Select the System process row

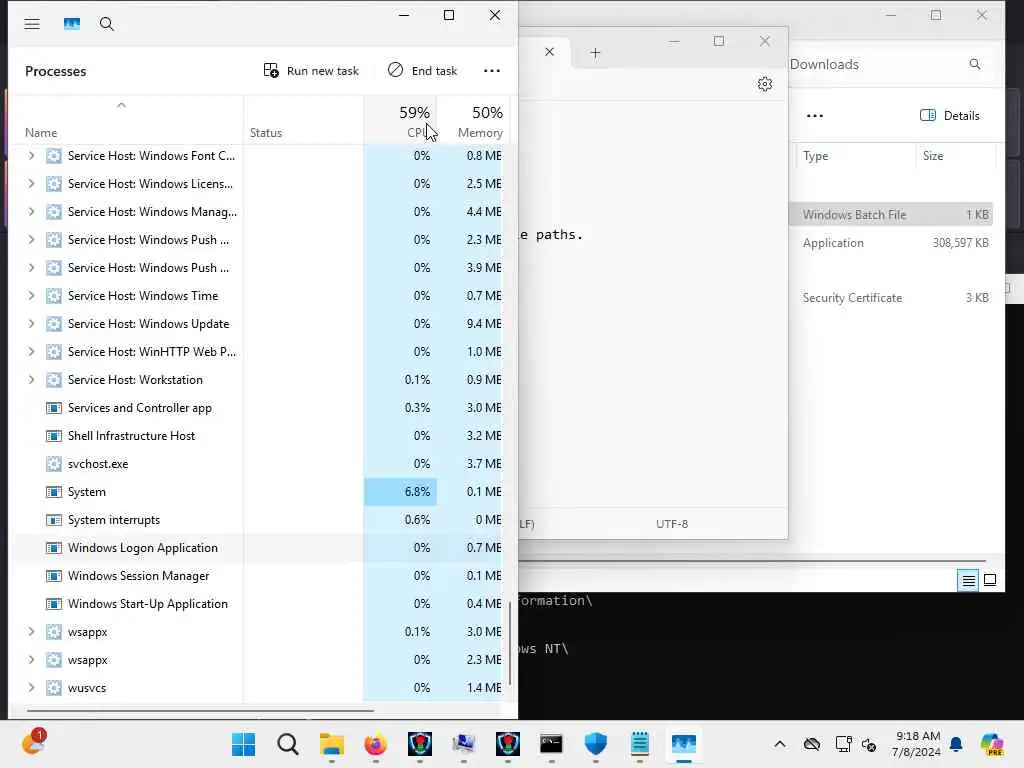[259, 492]
